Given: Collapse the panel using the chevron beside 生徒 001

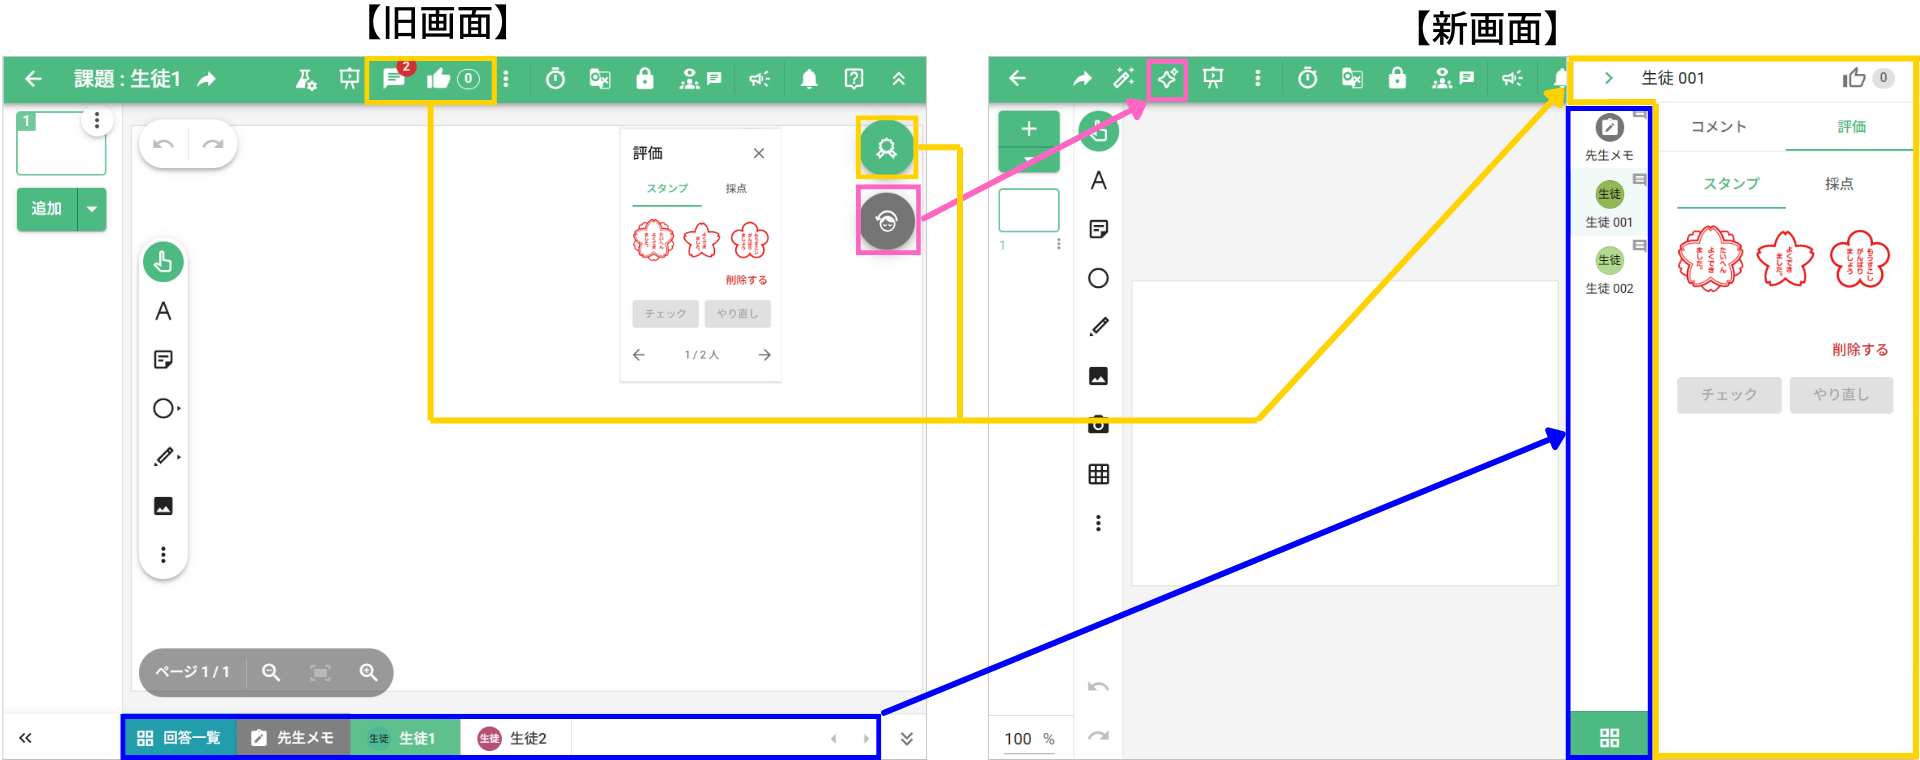Looking at the screenshot, I should (1608, 78).
